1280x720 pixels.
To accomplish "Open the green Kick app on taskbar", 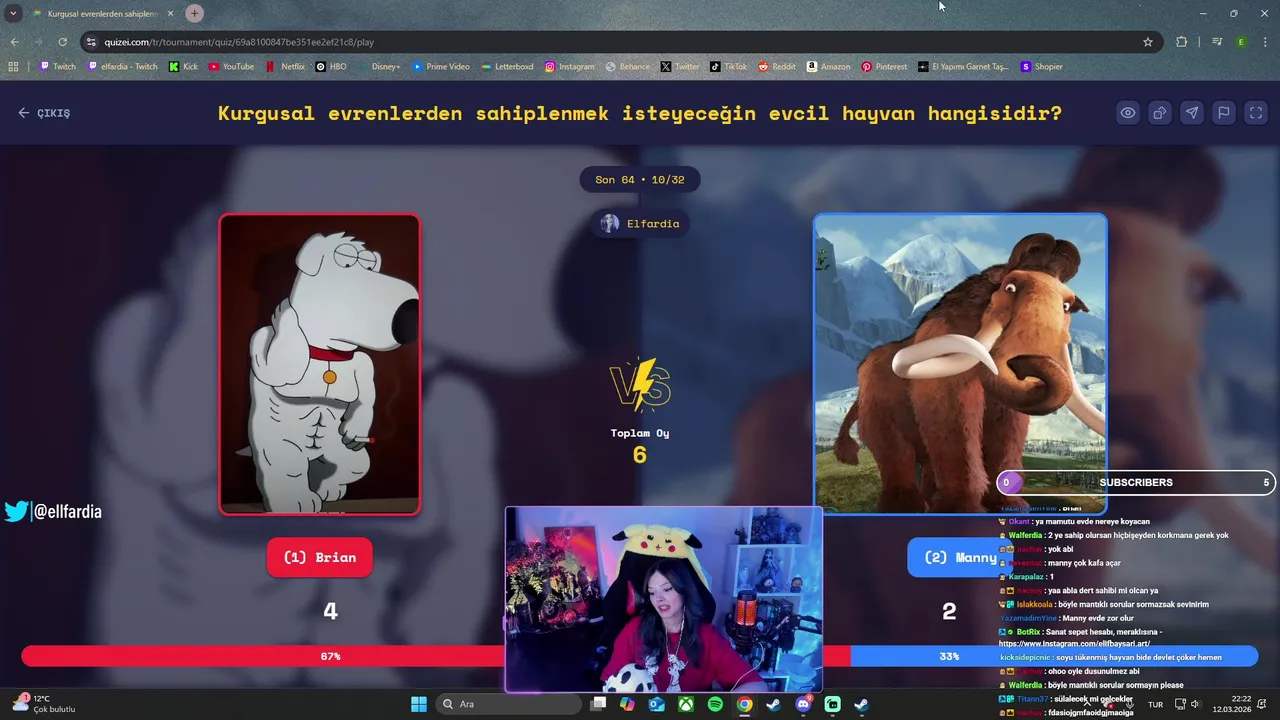I will click(832, 704).
